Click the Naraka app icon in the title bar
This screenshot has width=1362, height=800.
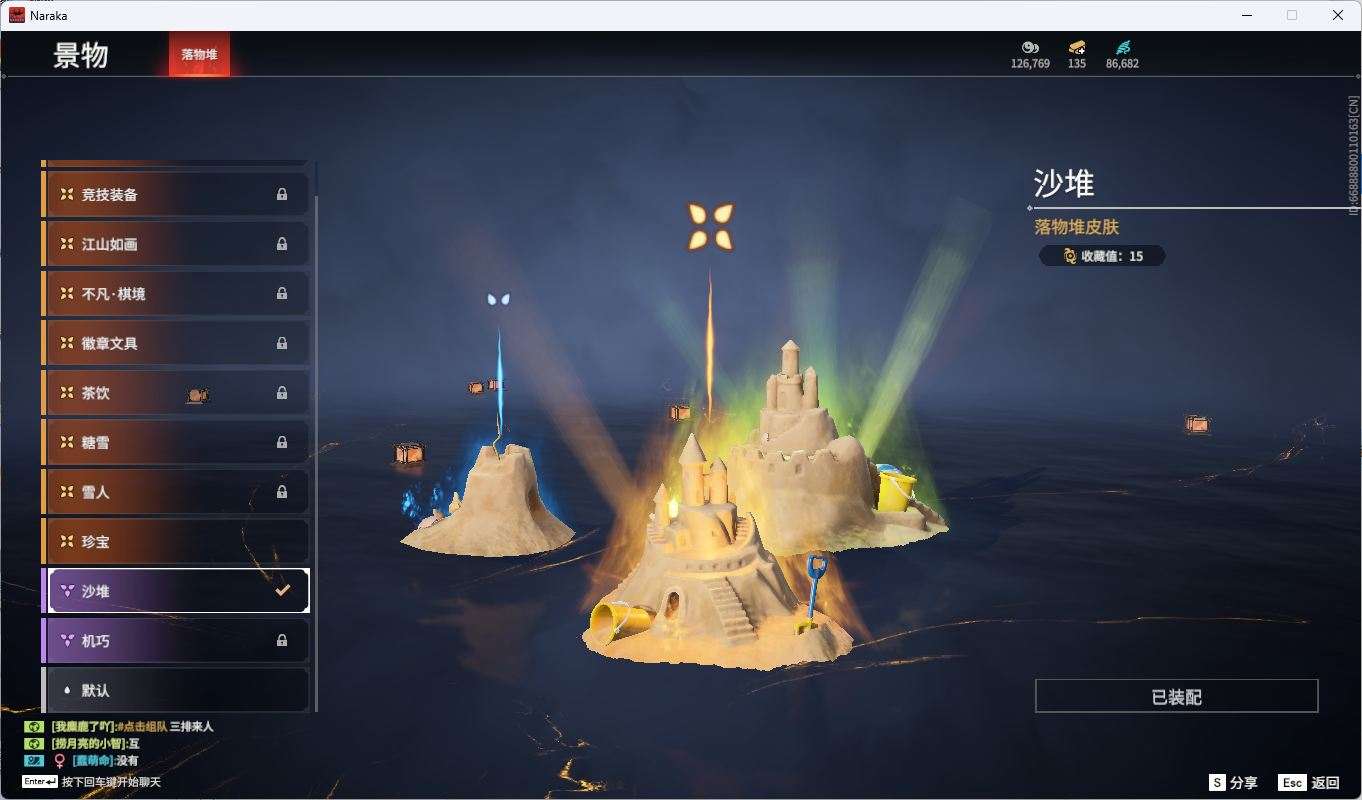click(x=17, y=15)
